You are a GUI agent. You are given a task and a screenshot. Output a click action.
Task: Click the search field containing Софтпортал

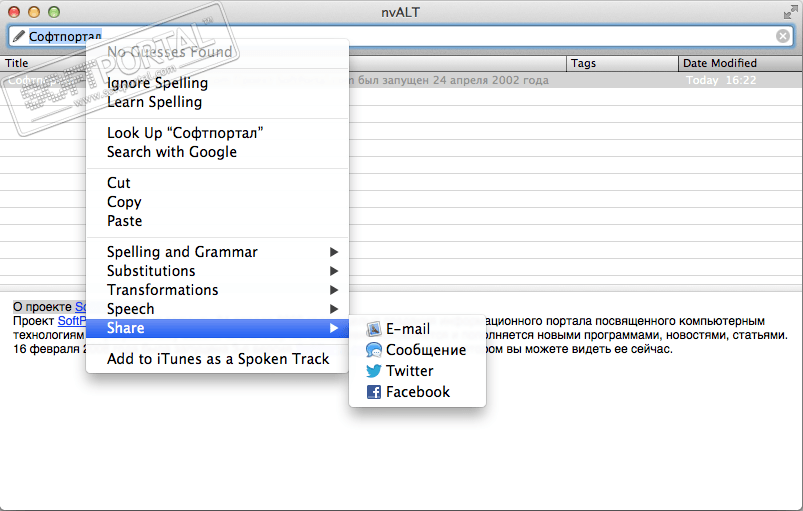(x=401, y=36)
